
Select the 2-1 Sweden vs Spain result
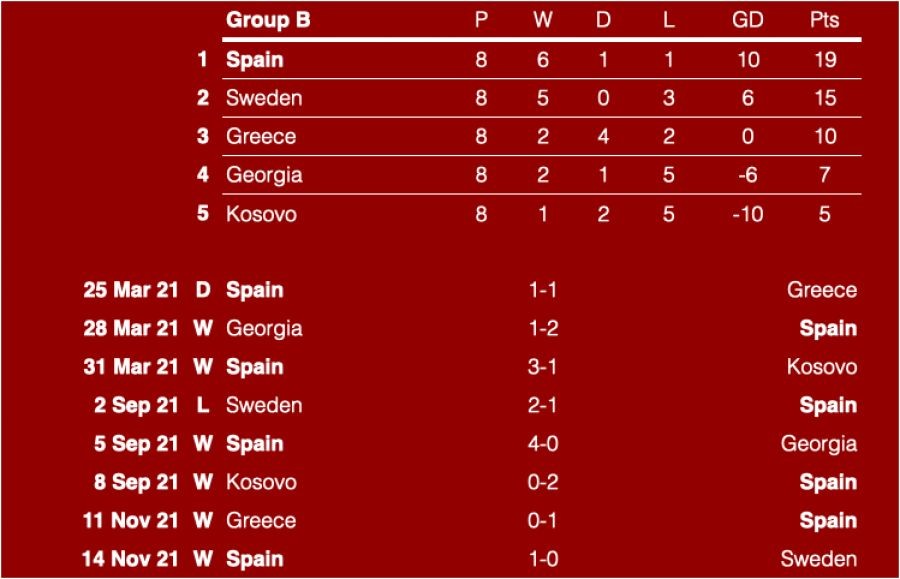coord(542,405)
